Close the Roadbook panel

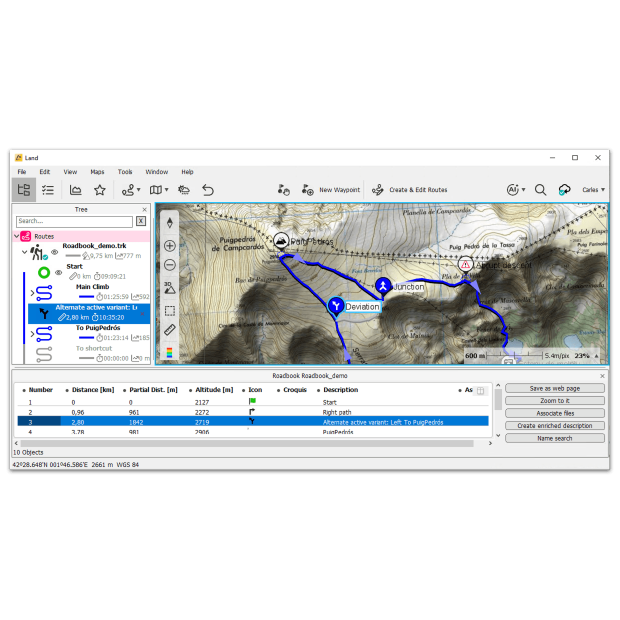click(x=602, y=376)
